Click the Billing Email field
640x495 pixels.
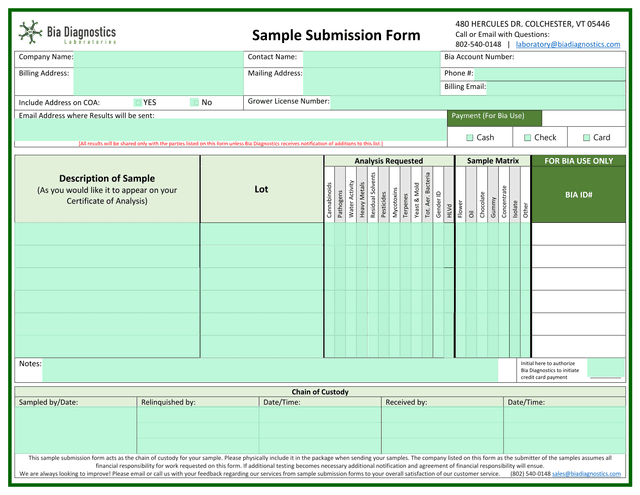(x=556, y=89)
